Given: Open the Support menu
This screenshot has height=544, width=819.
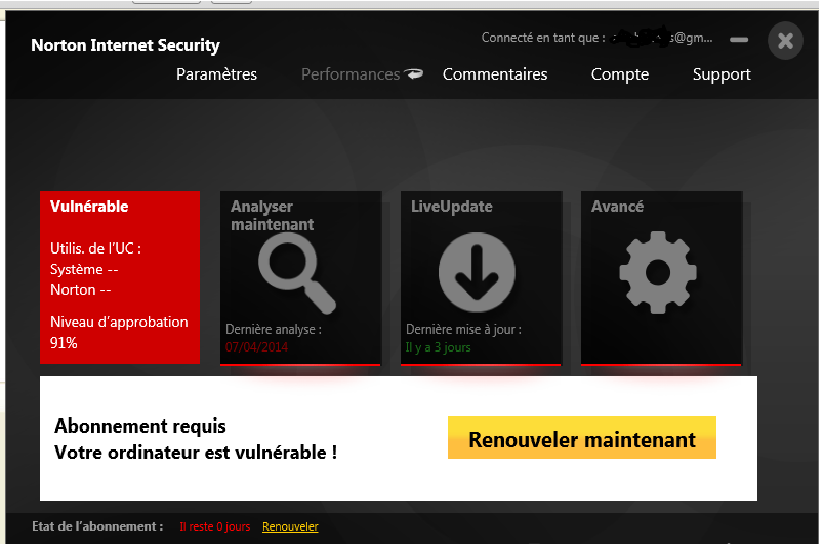Looking at the screenshot, I should 722,75.
